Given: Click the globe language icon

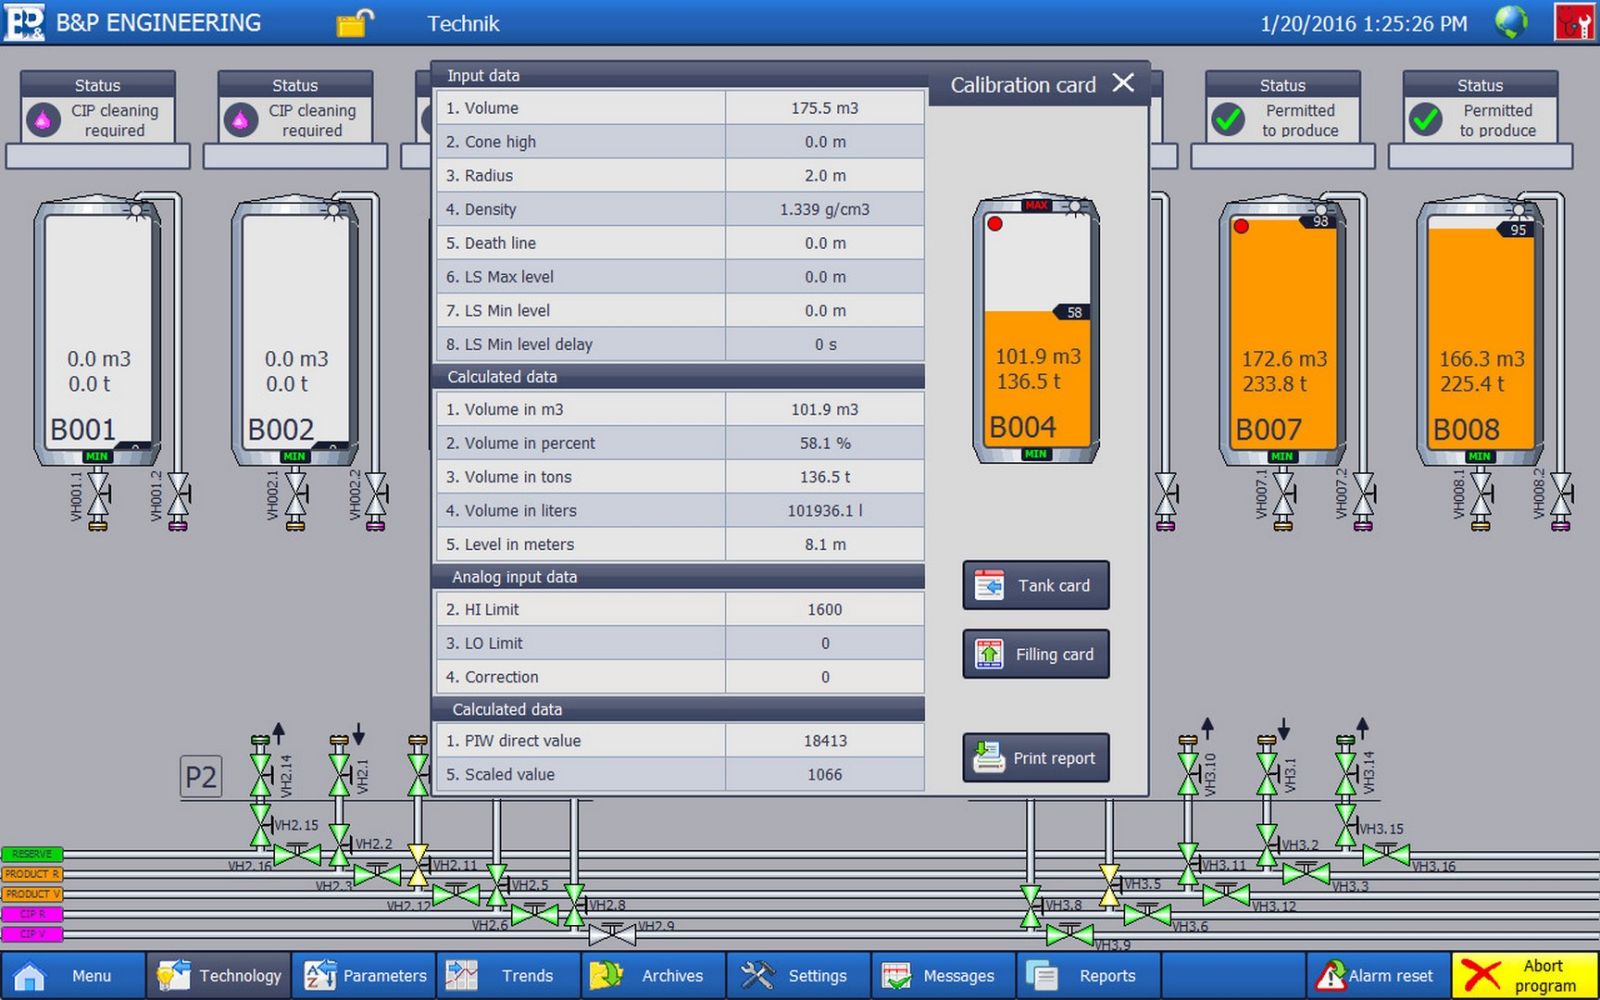Looking at the screenshot, I should pyautogui.click(x=1511, y=22).
